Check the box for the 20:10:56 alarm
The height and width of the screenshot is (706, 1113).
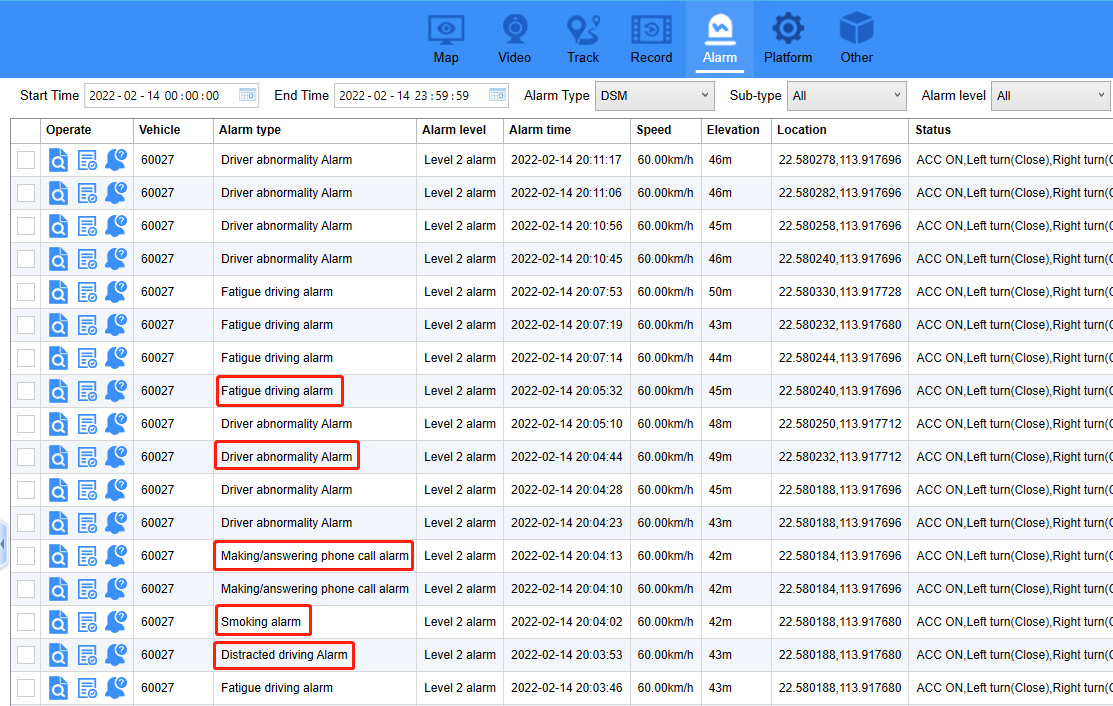[x=26, y=226]
